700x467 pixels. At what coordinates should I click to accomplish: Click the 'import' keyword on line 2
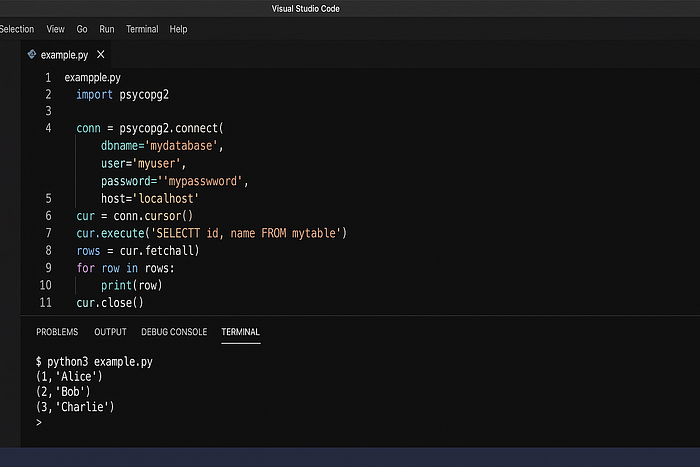pos(94,95)
